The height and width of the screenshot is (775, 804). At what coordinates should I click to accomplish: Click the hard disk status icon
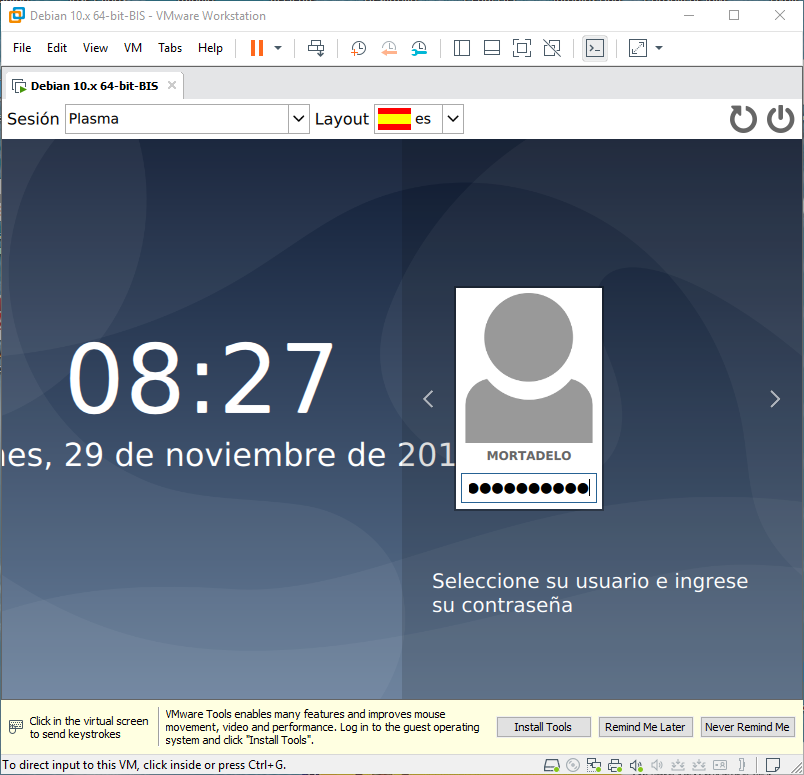tap(552, 765)
